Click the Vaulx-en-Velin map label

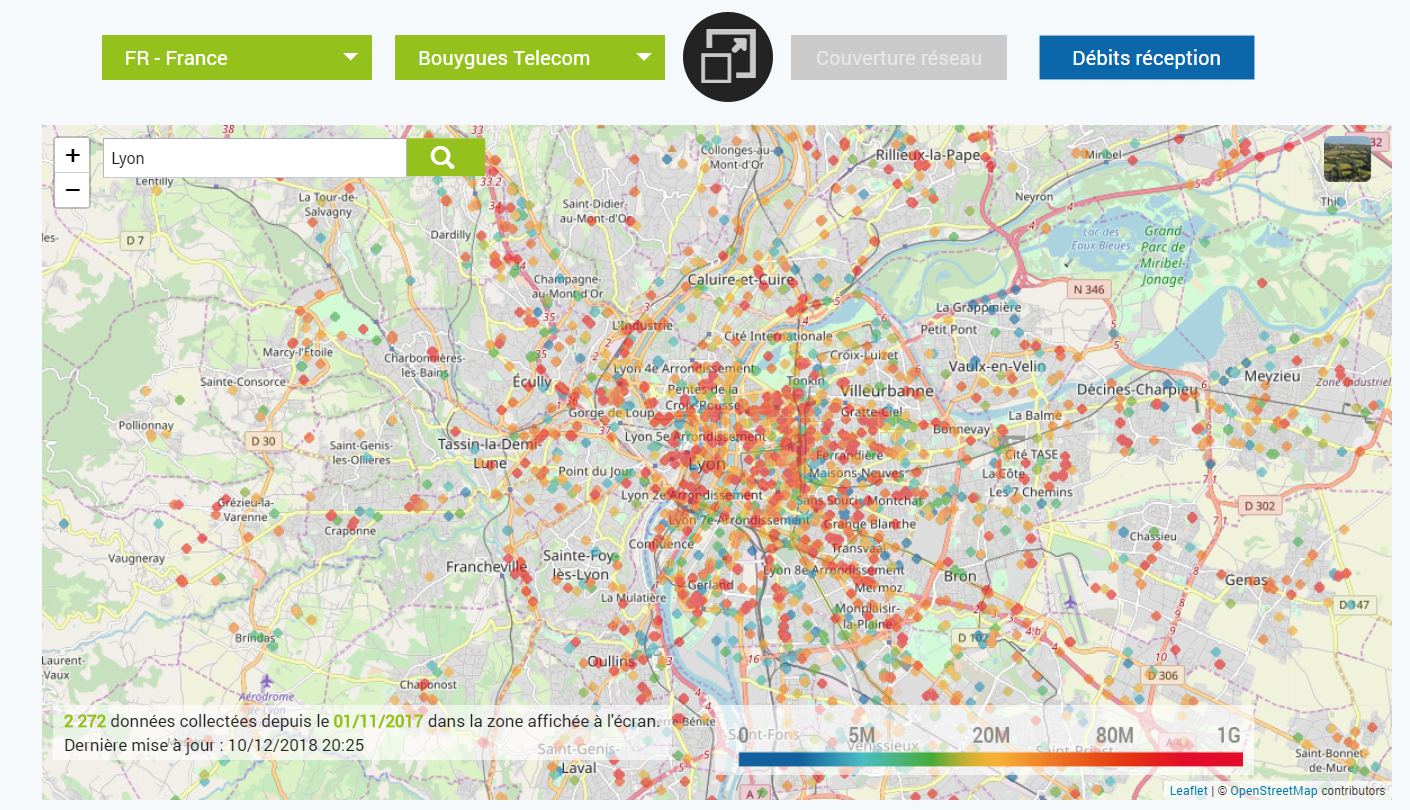point(996,366)
